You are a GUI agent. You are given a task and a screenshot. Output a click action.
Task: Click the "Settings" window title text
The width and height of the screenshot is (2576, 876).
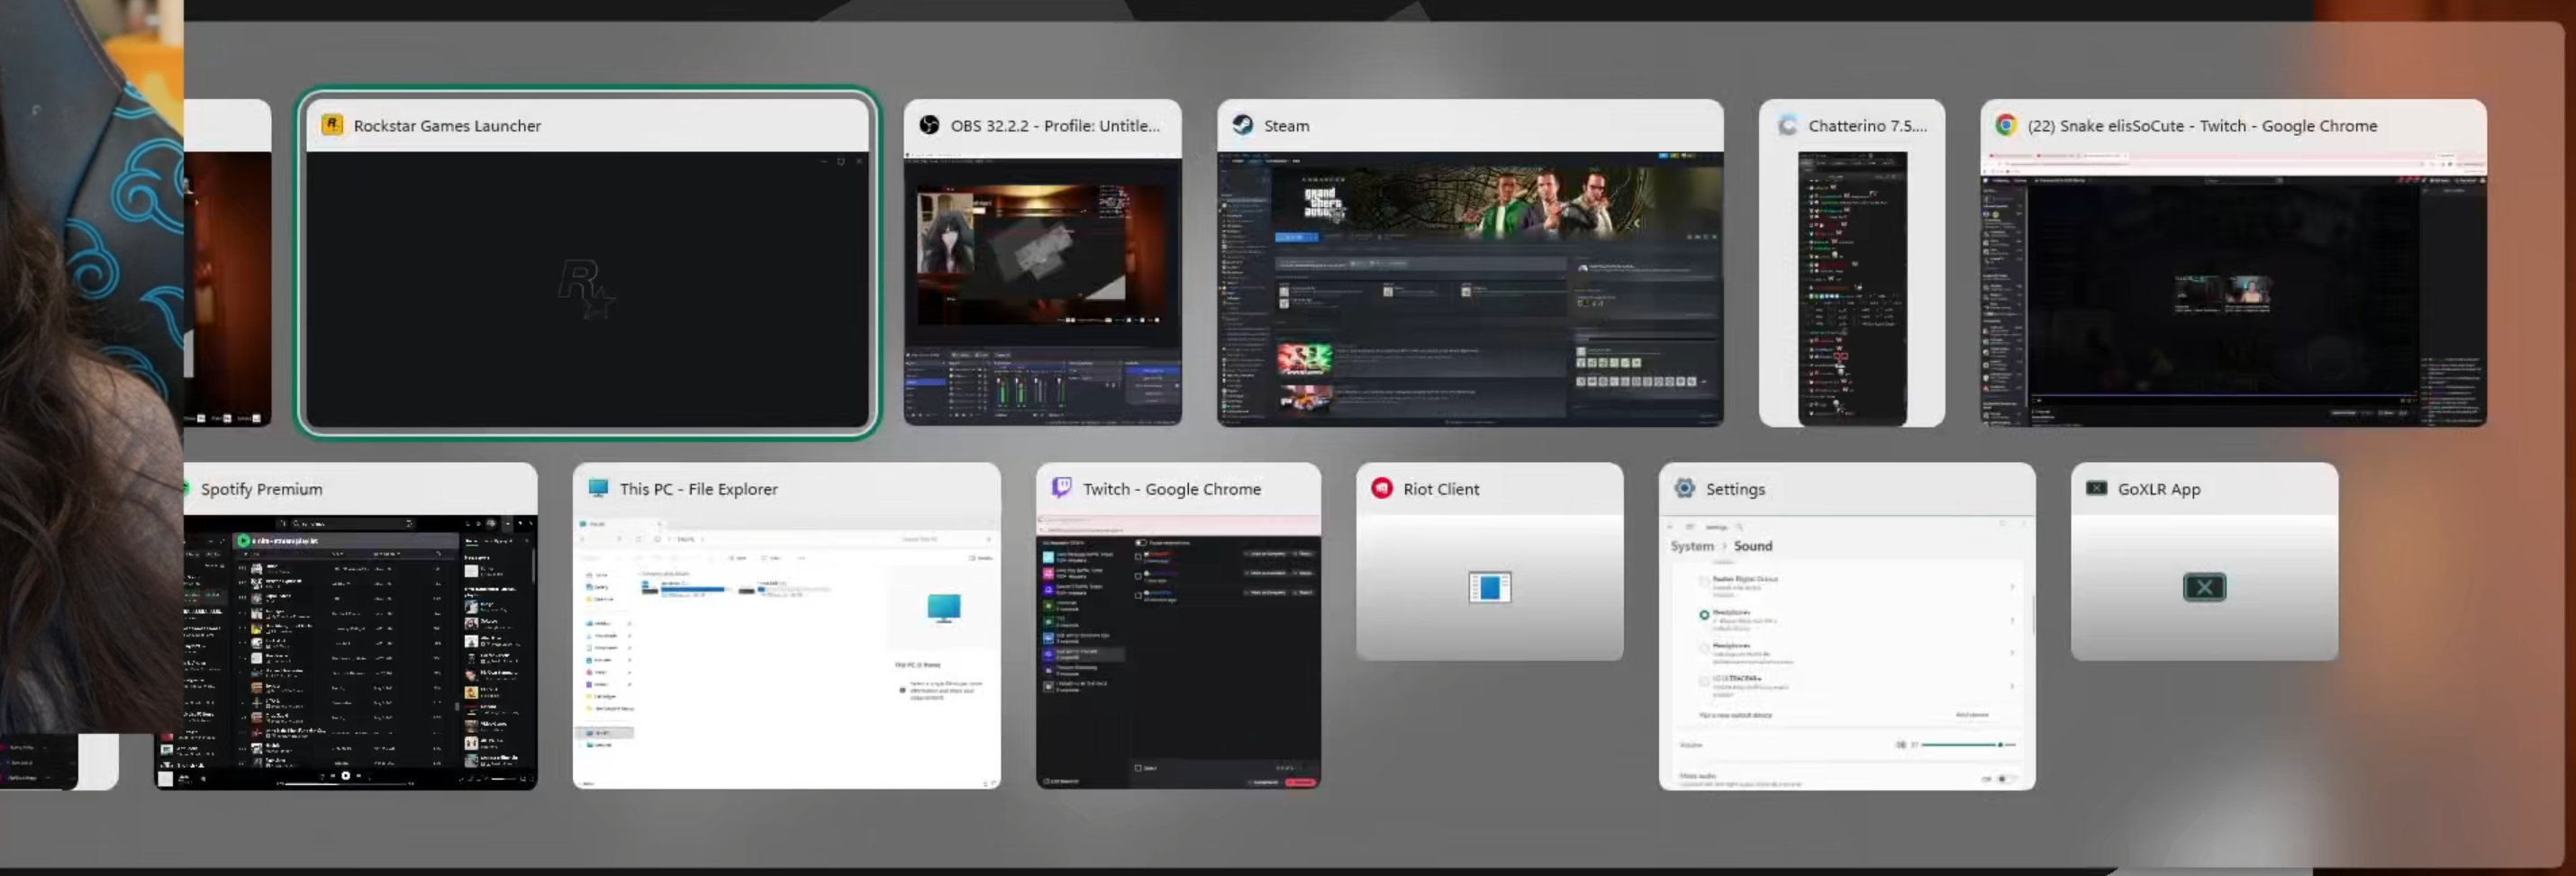(1735, 489)
